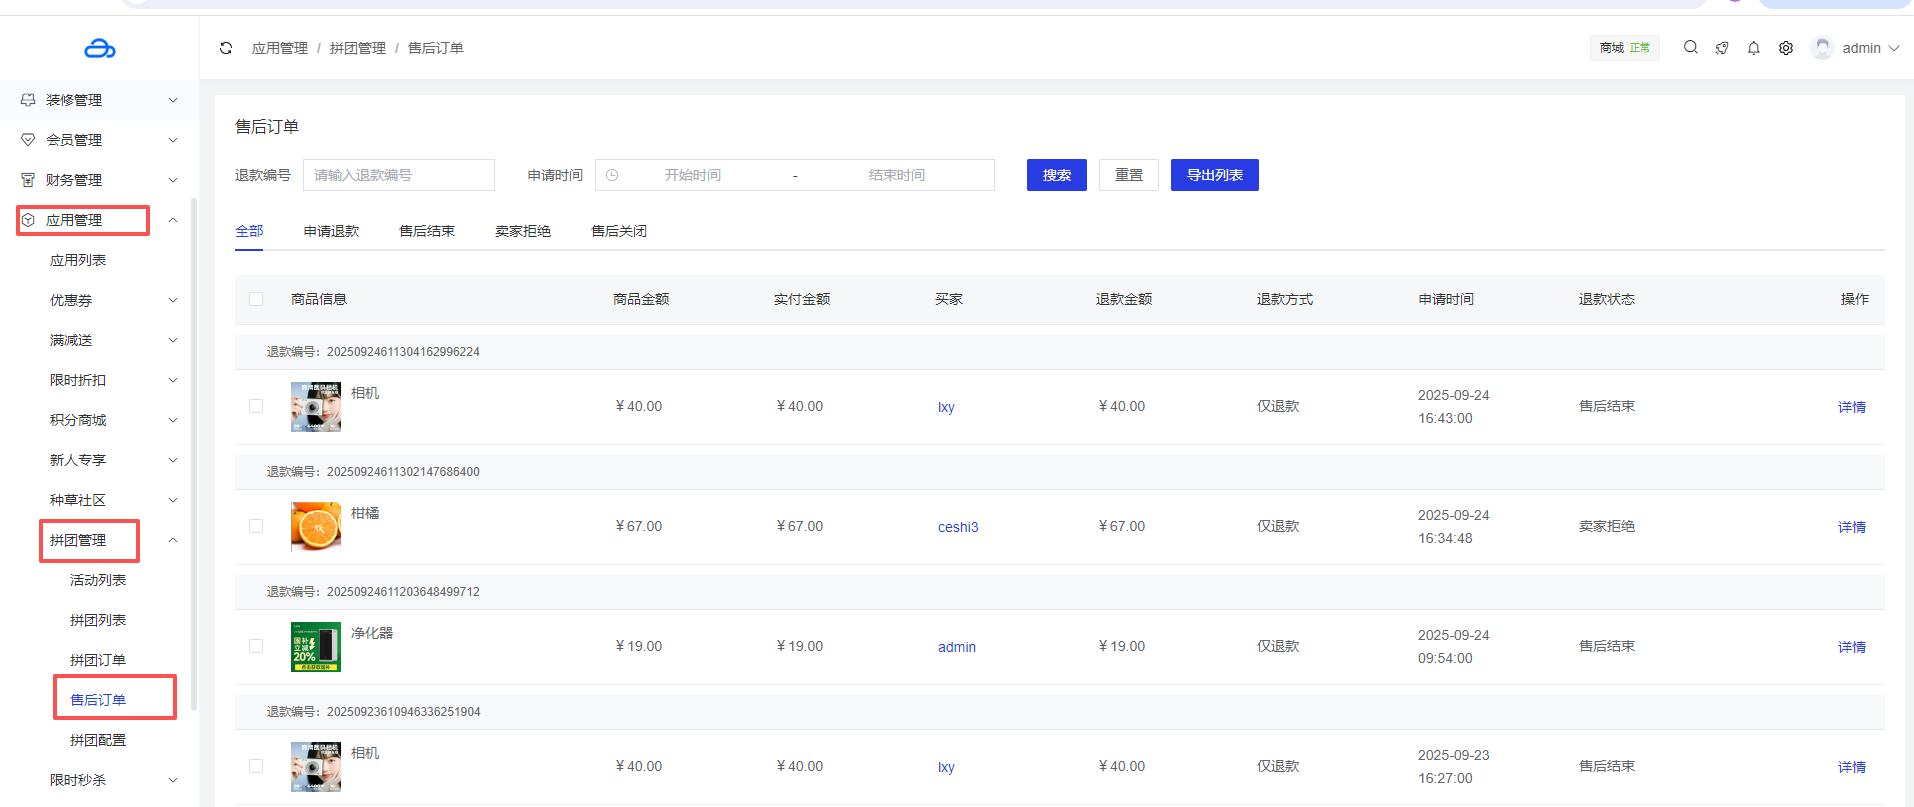Click the blue cloud logo
1914x807 pixels.
tap(100, 48)
